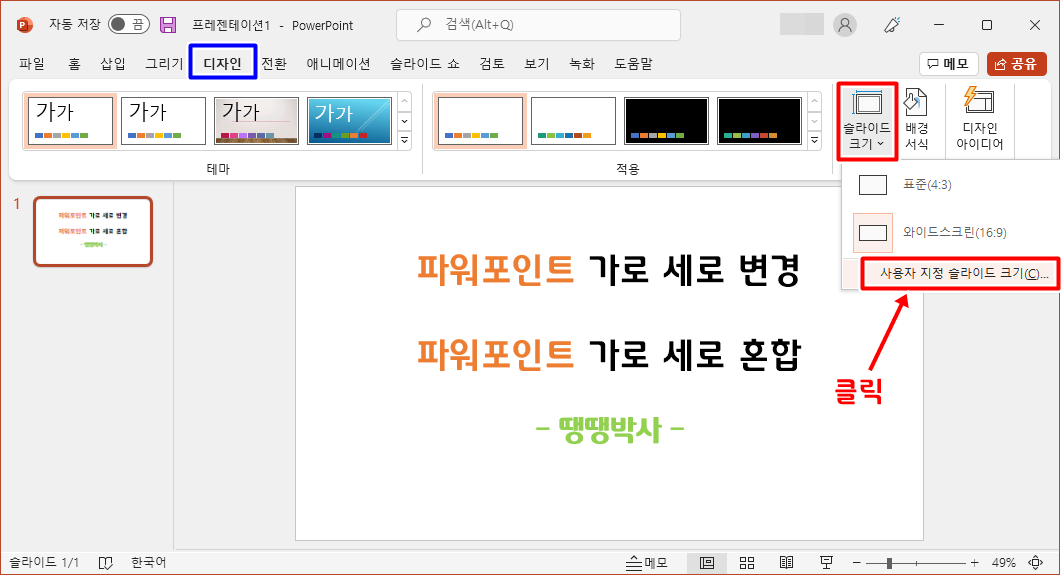The height and width of the screenshot is (575, 1063).
Task: Open the 애니메이션 ribbon tab
Action: point(338,63)
